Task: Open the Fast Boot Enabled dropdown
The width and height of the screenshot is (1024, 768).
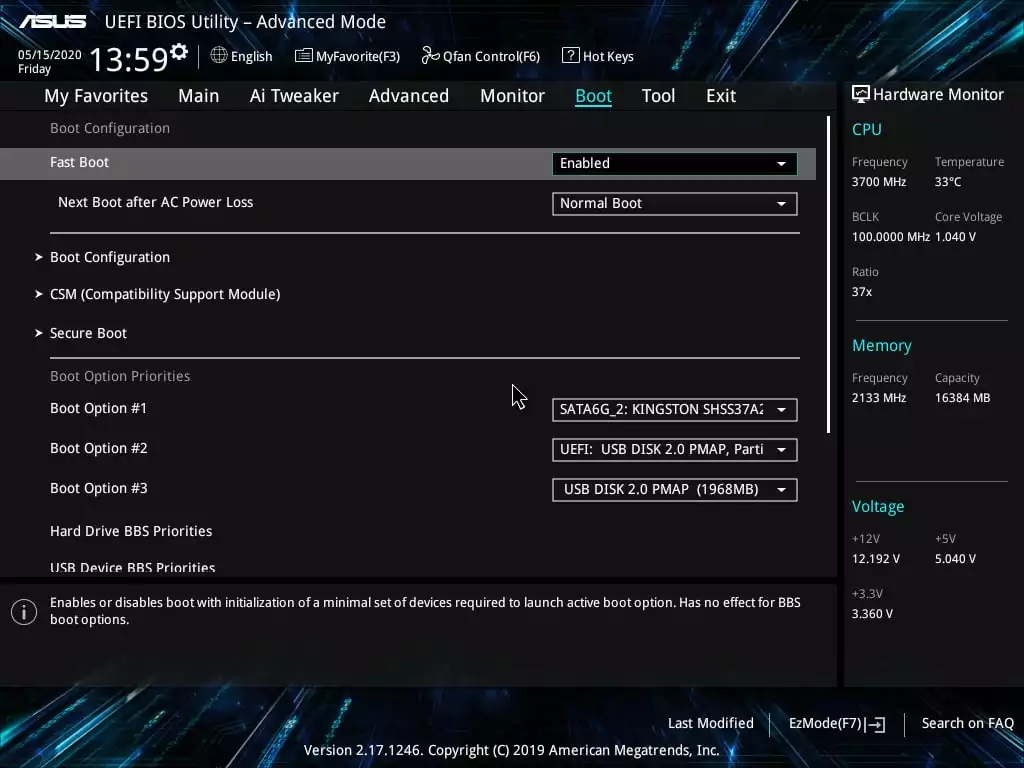Action: point(674,164)
